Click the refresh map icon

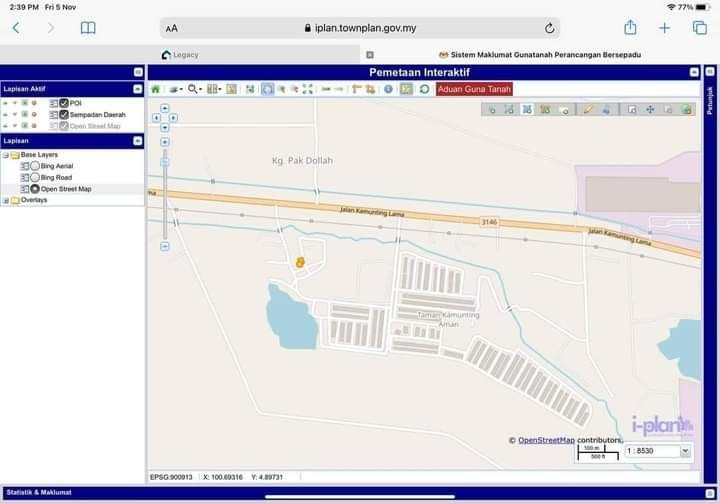[x=424, y=89]
